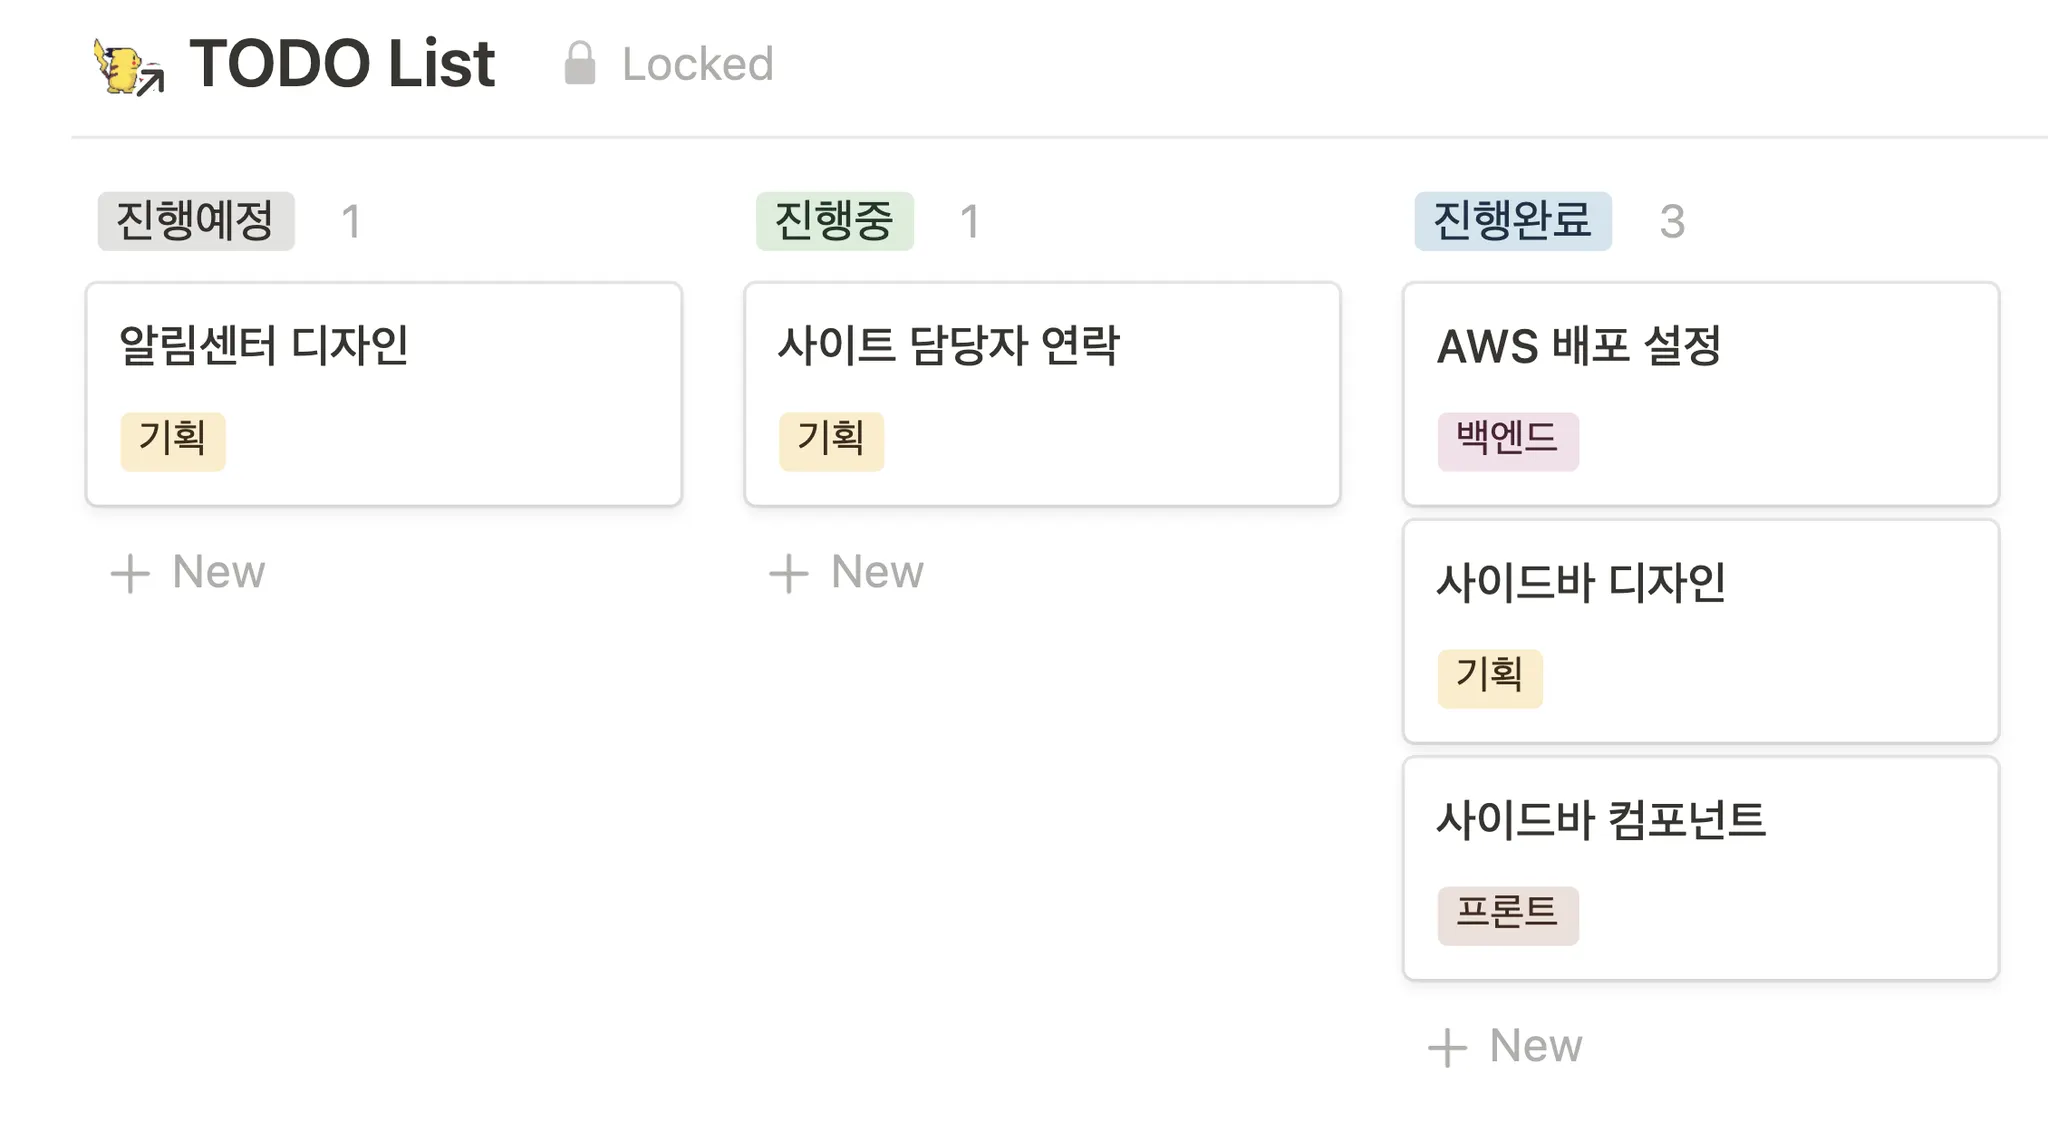Click 기획 tag on 사이드바 디자인 card
Image resolution: width=2048 pixels, height=1133 pixels.
(x=1490, y=678)
